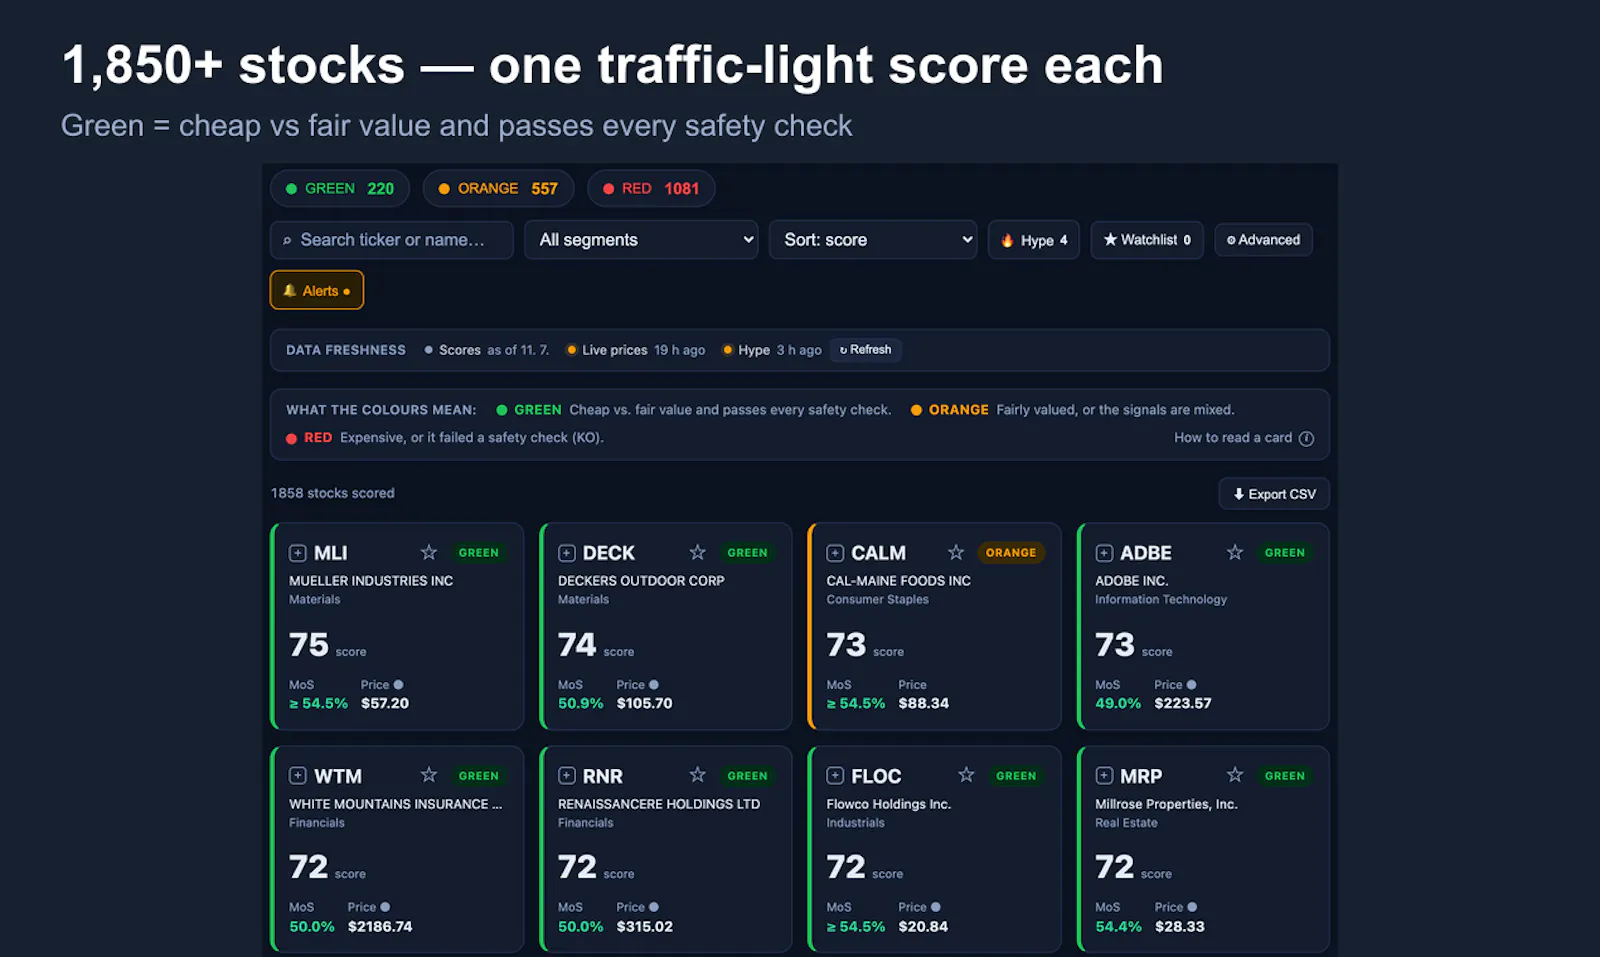
Task: Open How to read a card
Action: pyautogui.click(x=1233, y=438)
